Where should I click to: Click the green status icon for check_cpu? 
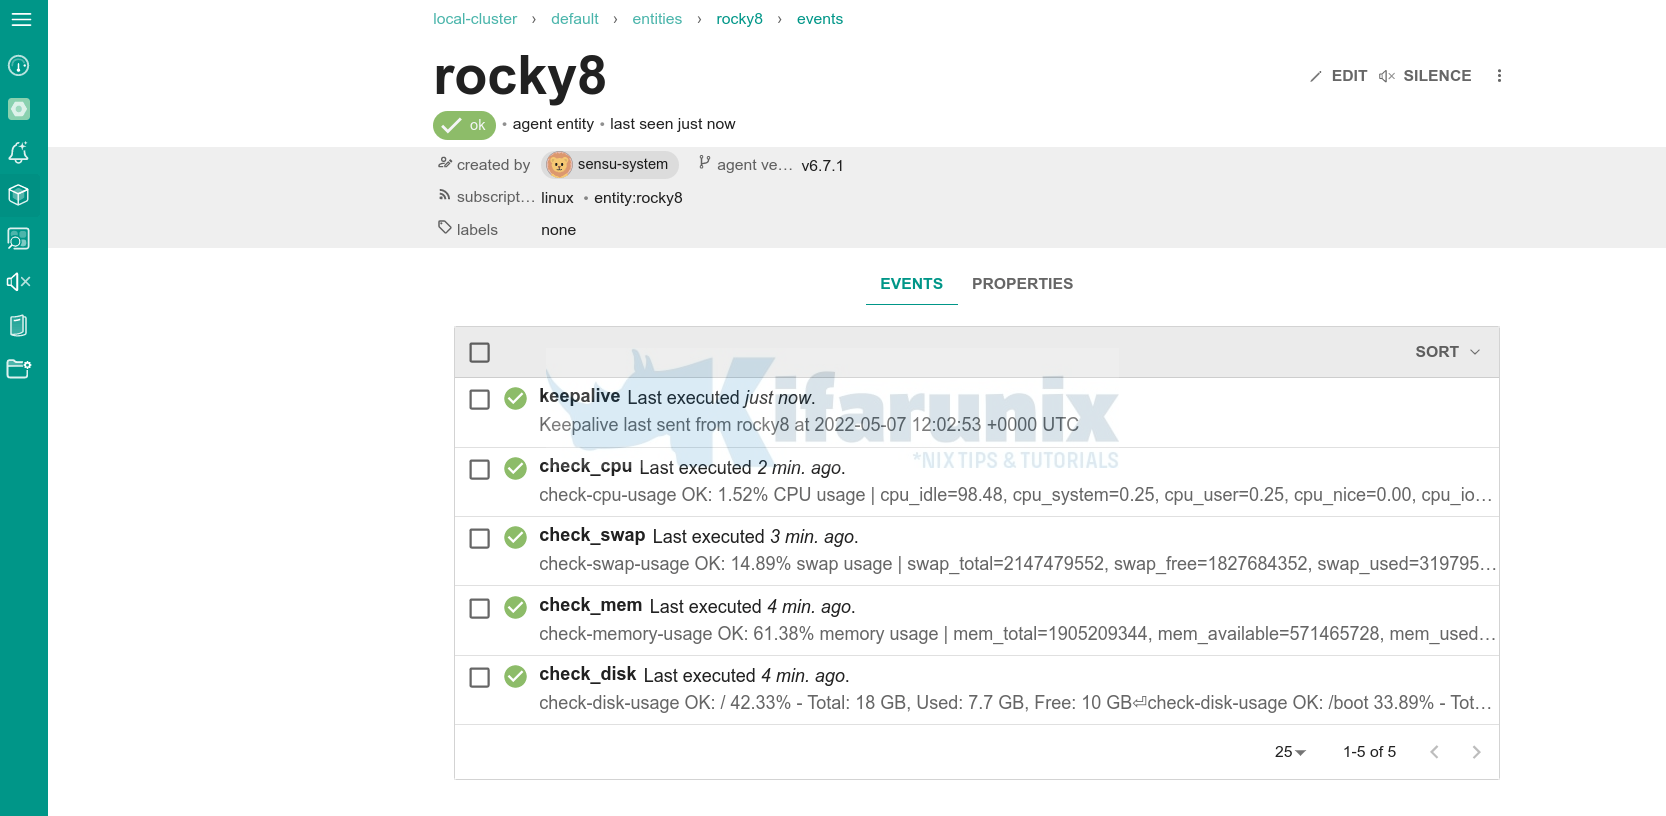point(516,469)
